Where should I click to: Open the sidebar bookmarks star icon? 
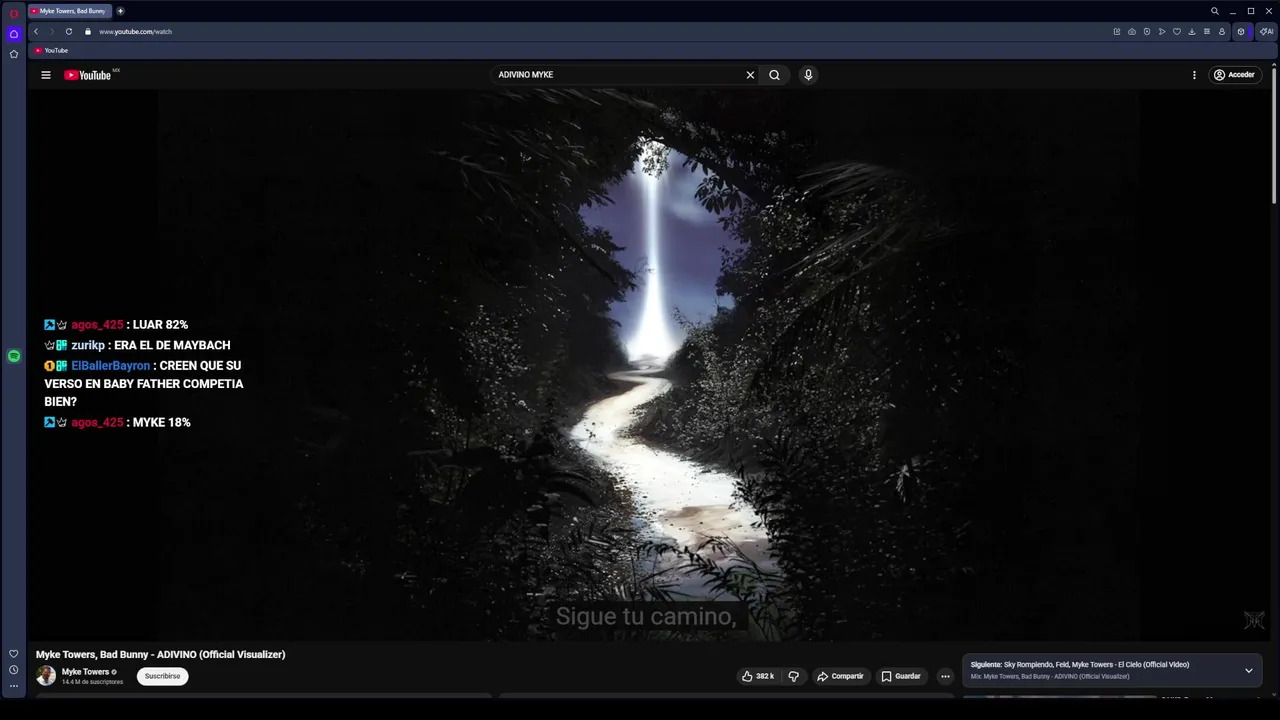(14, 54)
